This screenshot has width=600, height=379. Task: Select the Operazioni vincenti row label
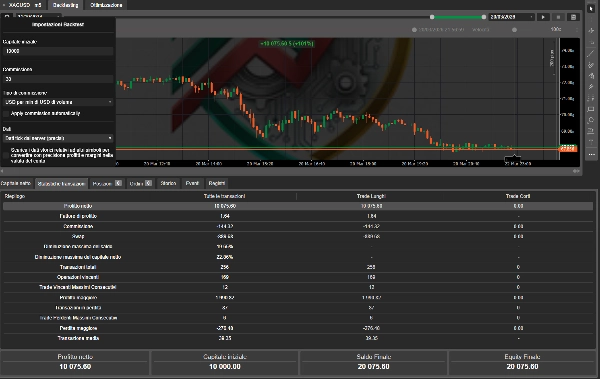pyautogui.click(x=78, y=277)
